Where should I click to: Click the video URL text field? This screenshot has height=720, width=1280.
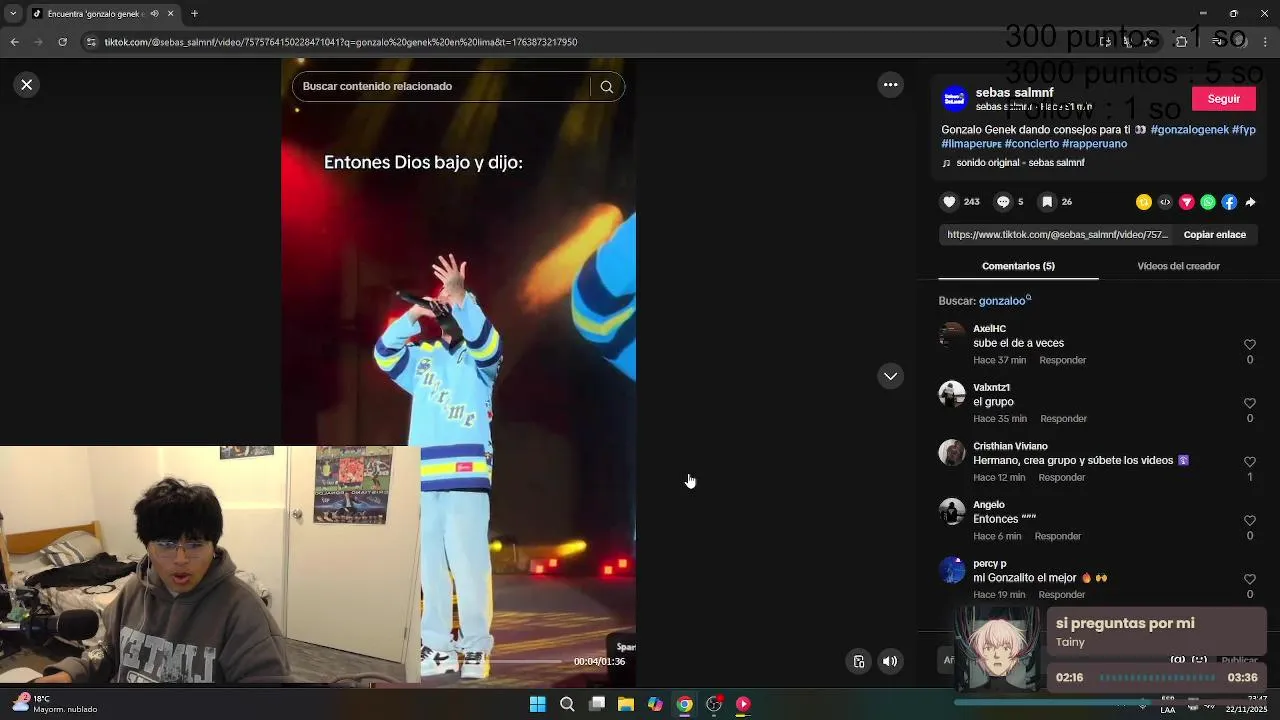(1057, 235)
